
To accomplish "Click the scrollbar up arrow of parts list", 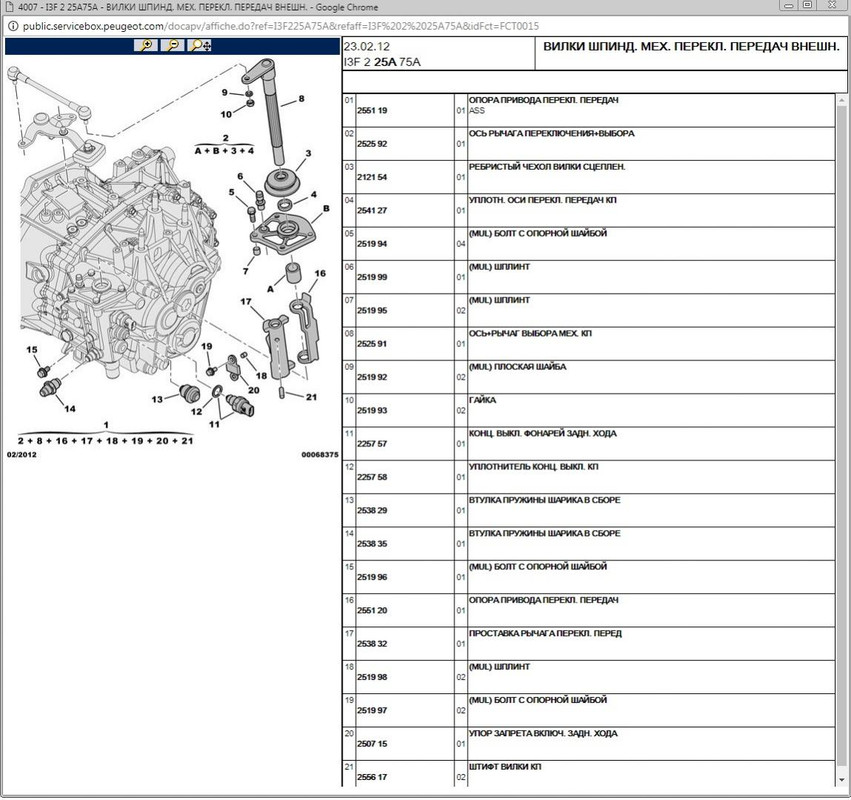I will click(x=842, y=101).
